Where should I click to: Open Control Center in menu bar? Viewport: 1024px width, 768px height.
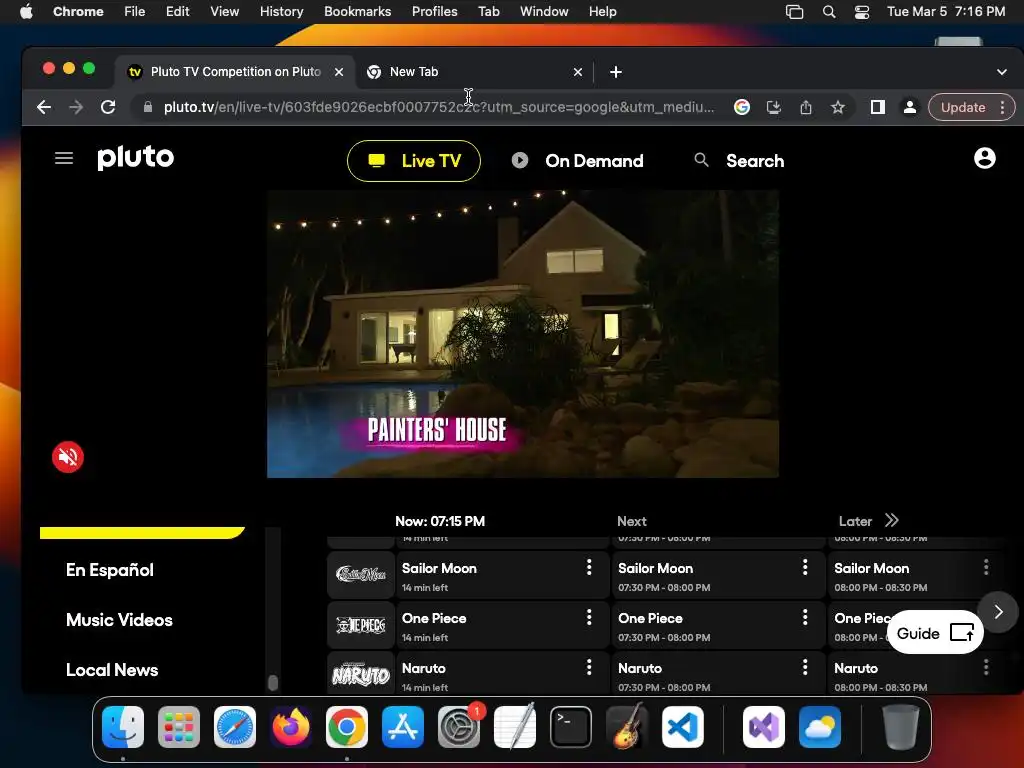coord(862,11)
